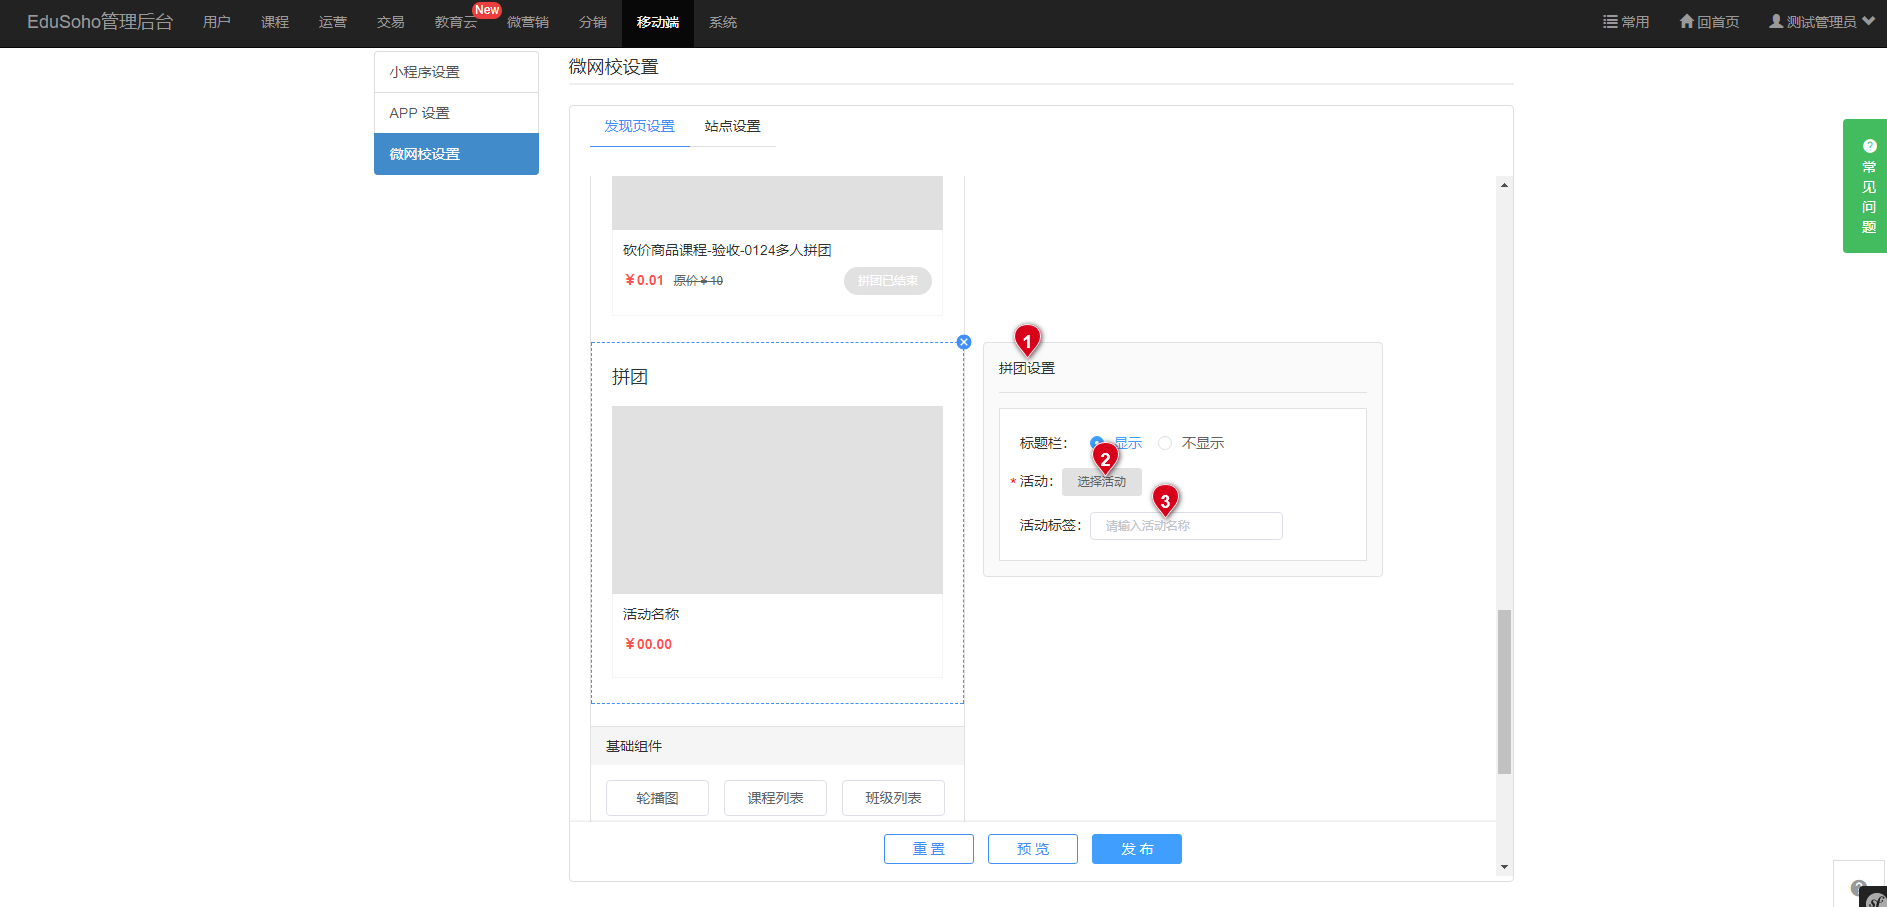Click the 预览 preview button
The width and height of the screenshot is (1887, 907).
(1032, 849)
